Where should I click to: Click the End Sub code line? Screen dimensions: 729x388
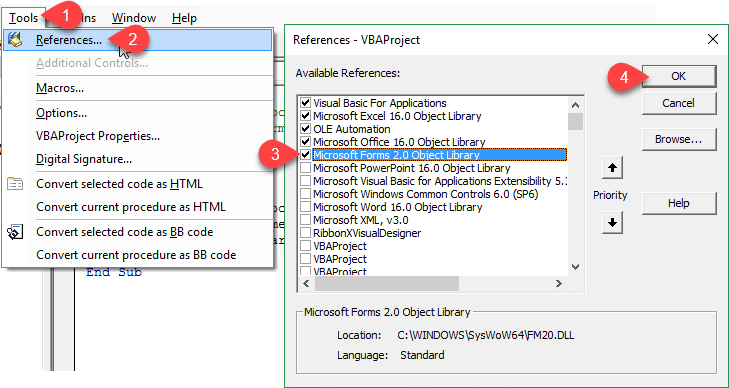pos(113,272)
